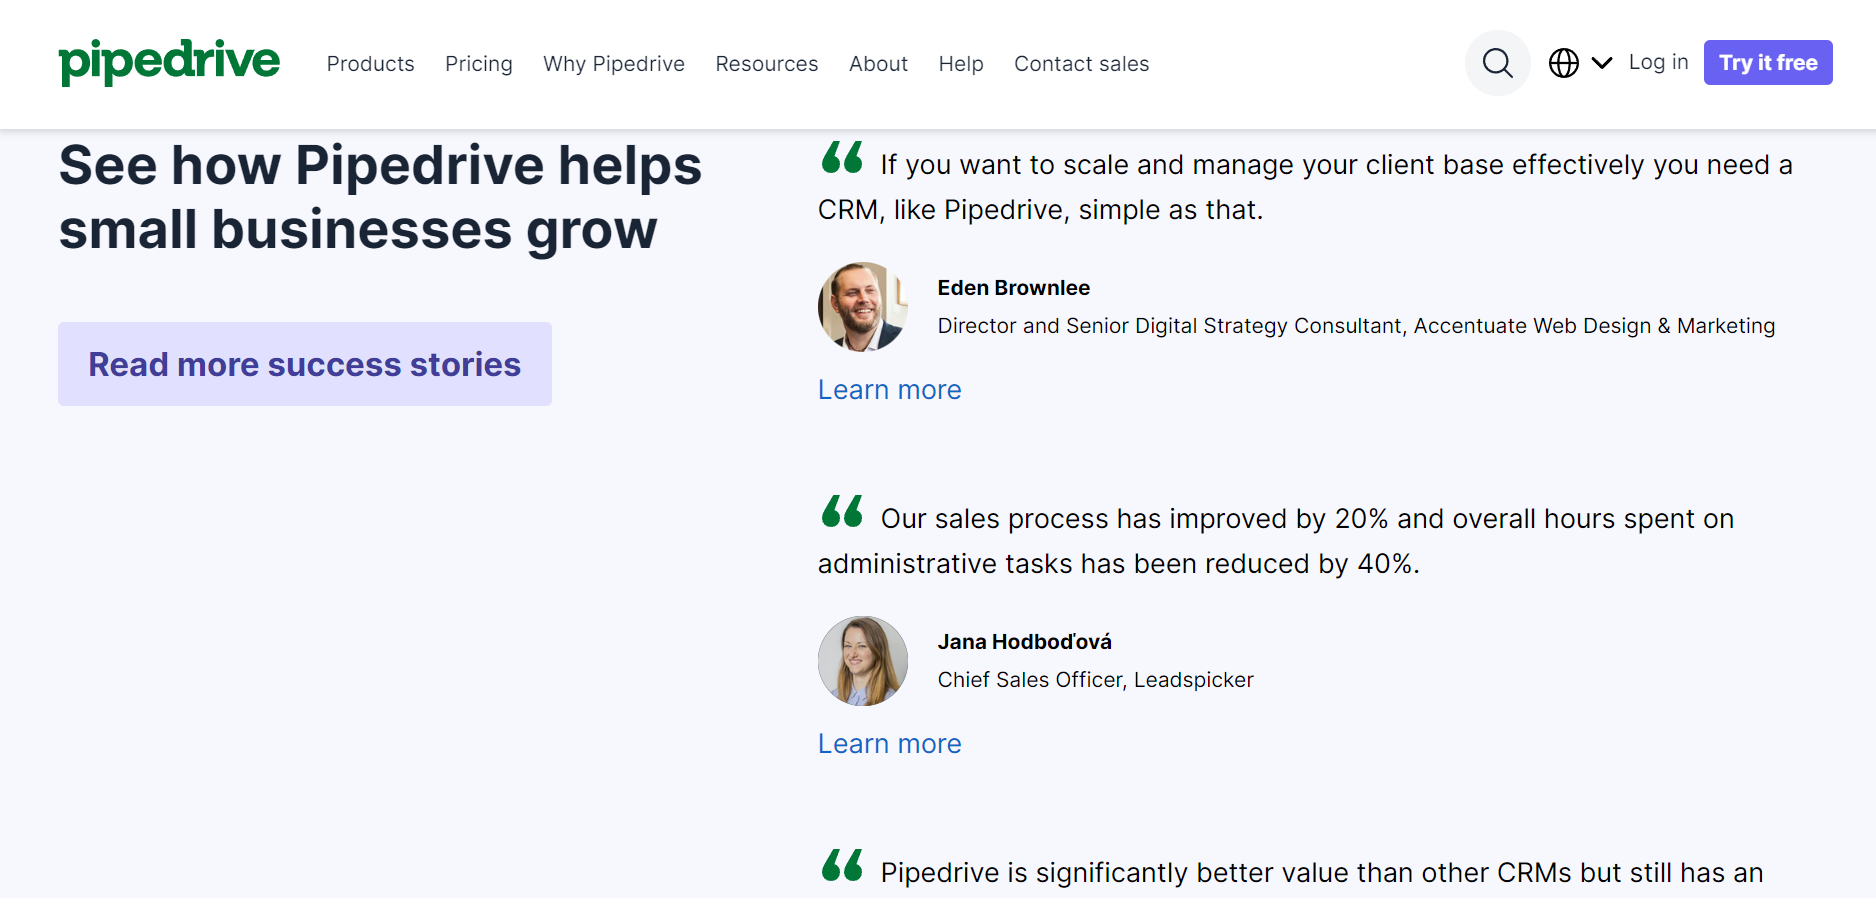This screenshot has height=898, width=1876.
Task: Click the quote mark icon beside sales process testimonial
Action: tap(842, 512)
